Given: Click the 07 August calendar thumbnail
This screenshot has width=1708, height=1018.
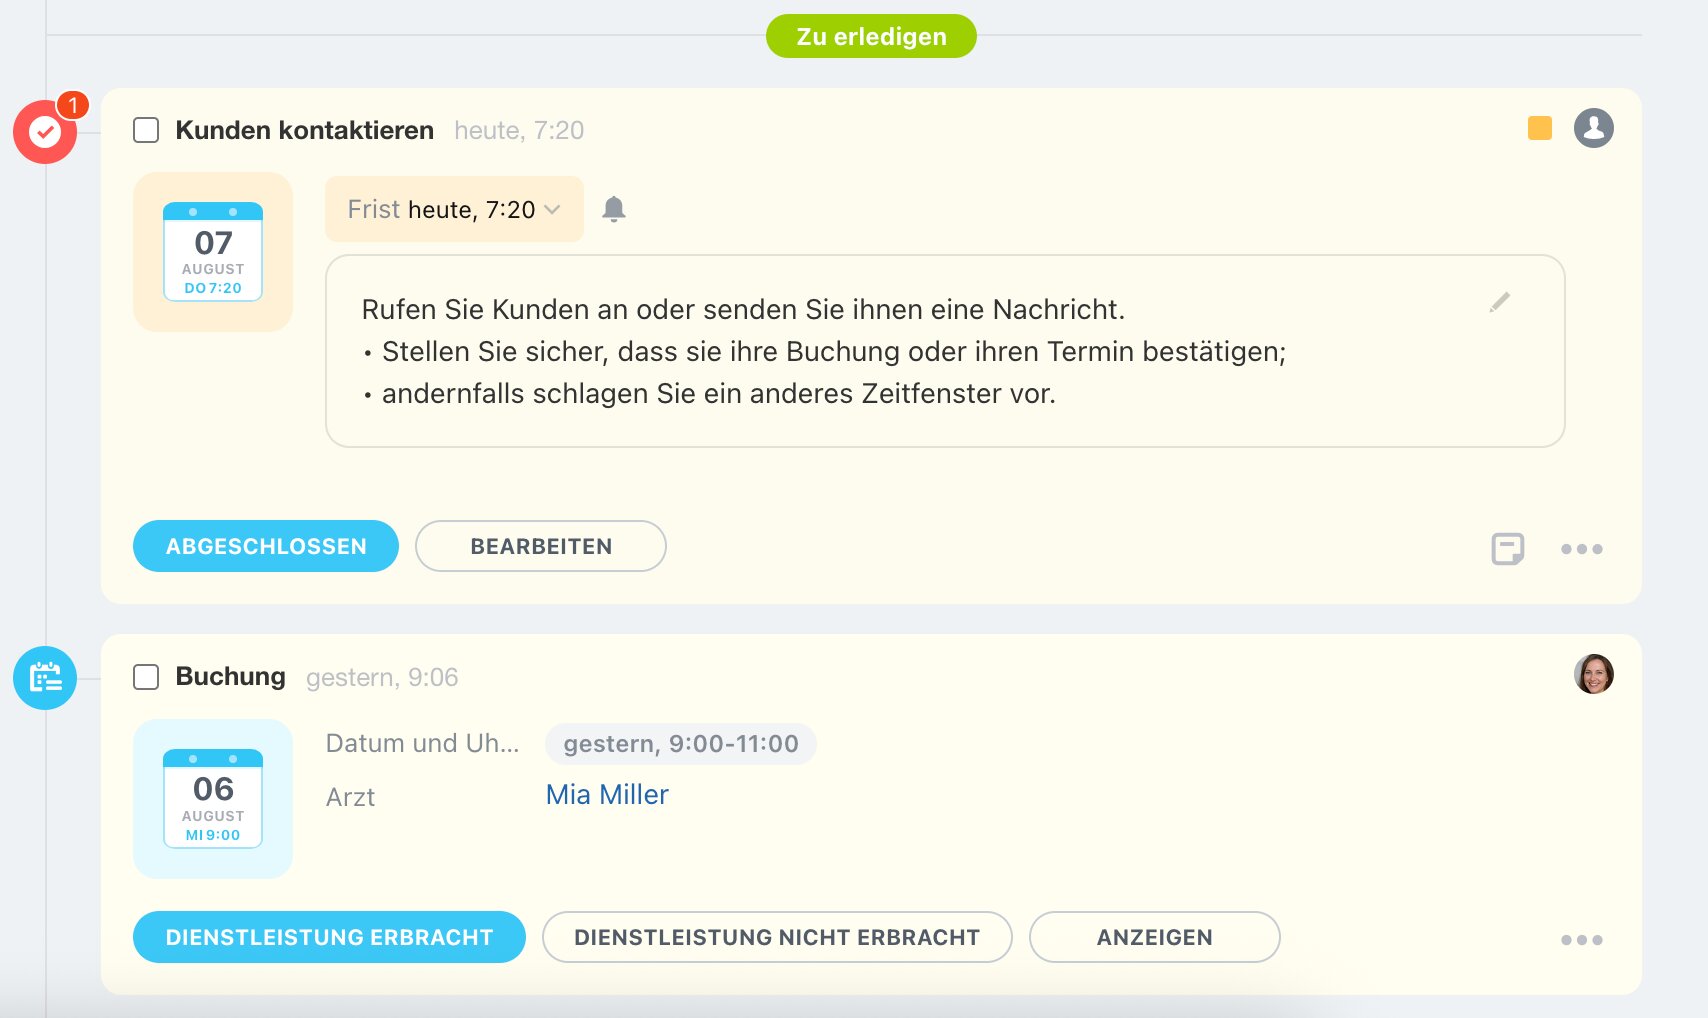Looking at the screenshot, I should pyautogui.click(x=213, y=252).
